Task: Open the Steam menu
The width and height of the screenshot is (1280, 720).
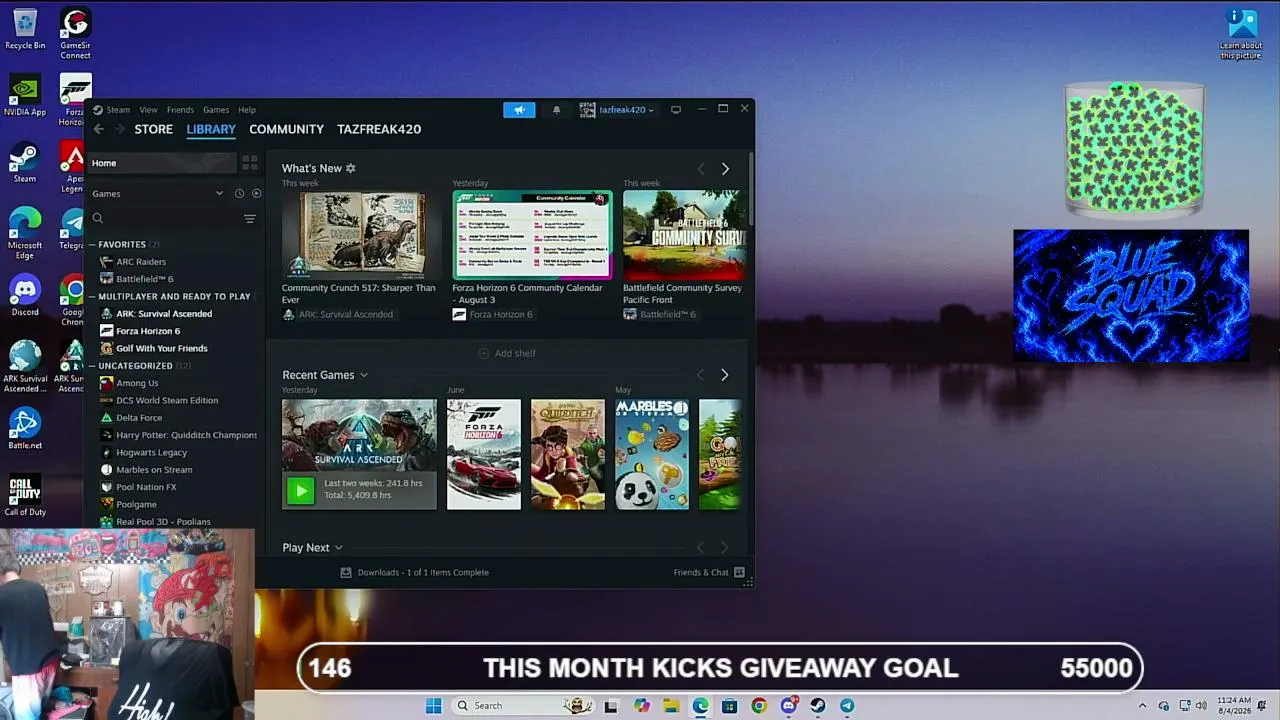Action: point(118,110)
